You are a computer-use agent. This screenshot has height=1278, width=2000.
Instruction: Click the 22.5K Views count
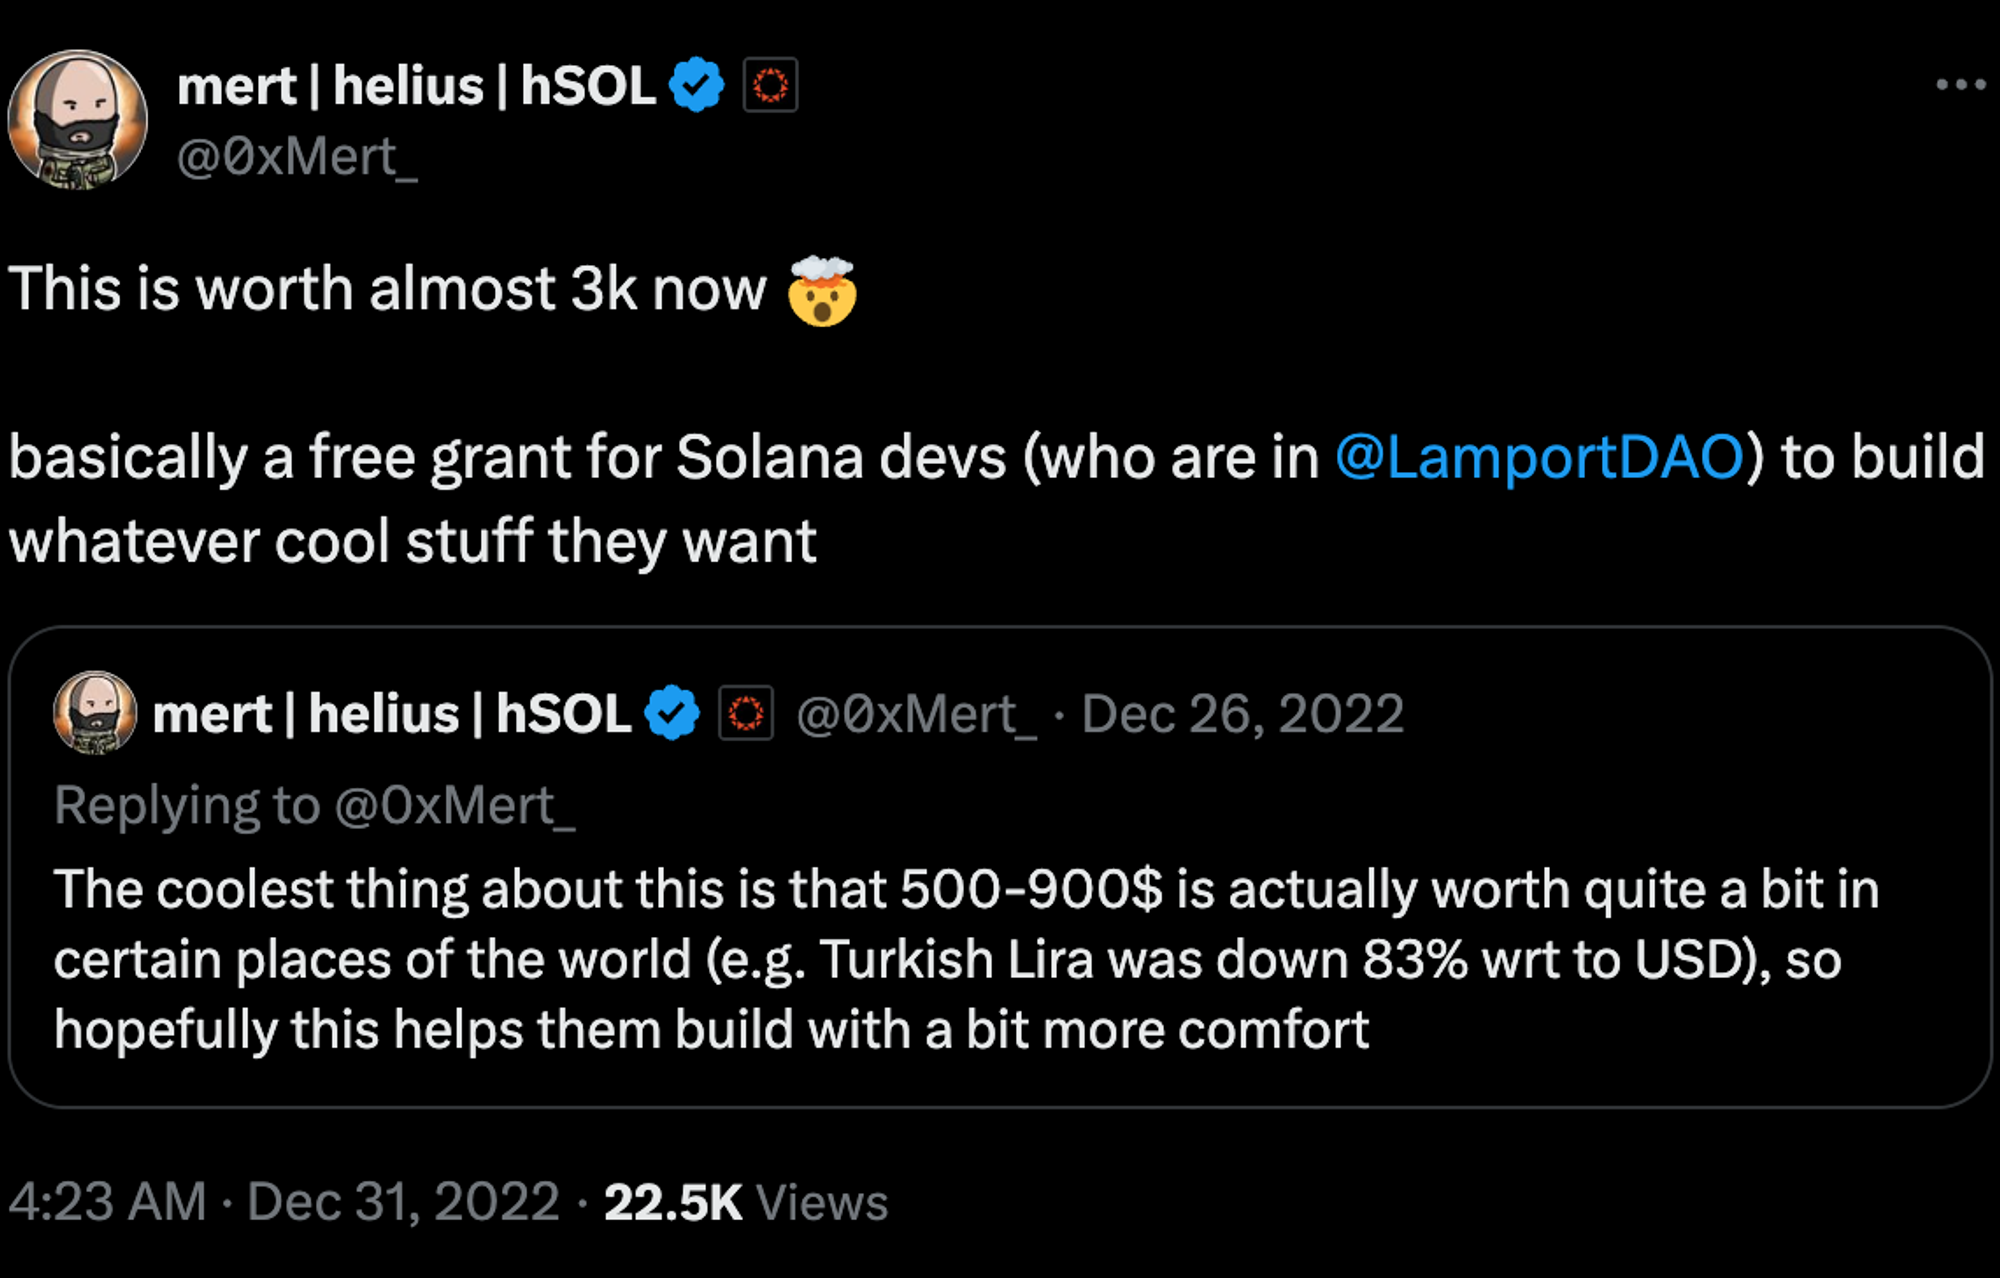[746, 1202]
